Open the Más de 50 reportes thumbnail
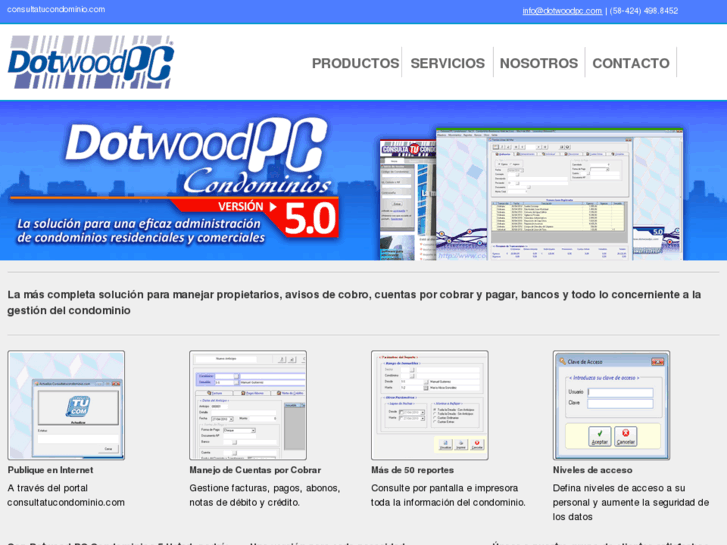The height and width of the screenshot is (545, 727). [x=429, y=405]
